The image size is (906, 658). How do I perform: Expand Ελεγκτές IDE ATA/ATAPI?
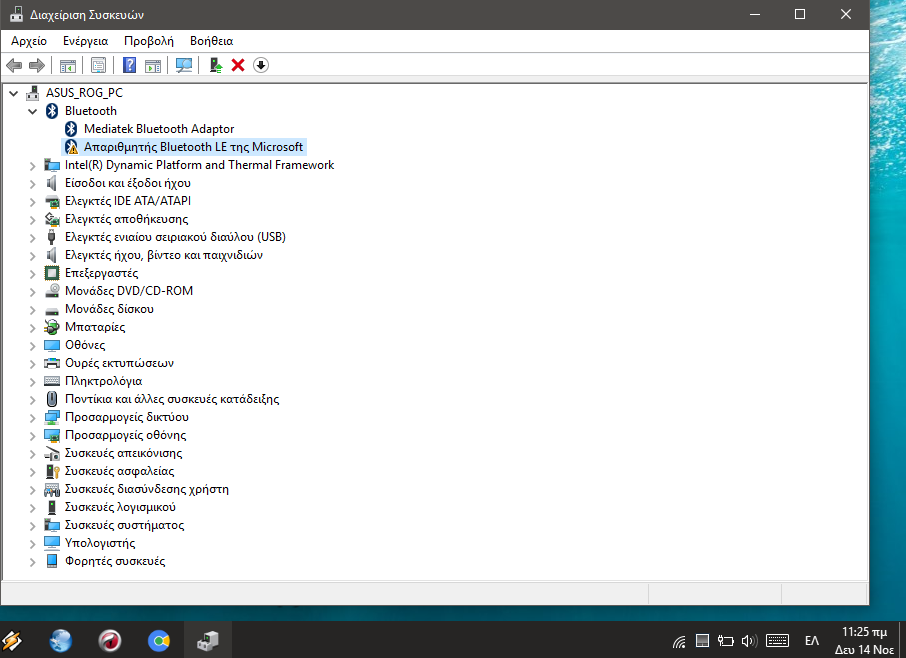coord(32,202)
